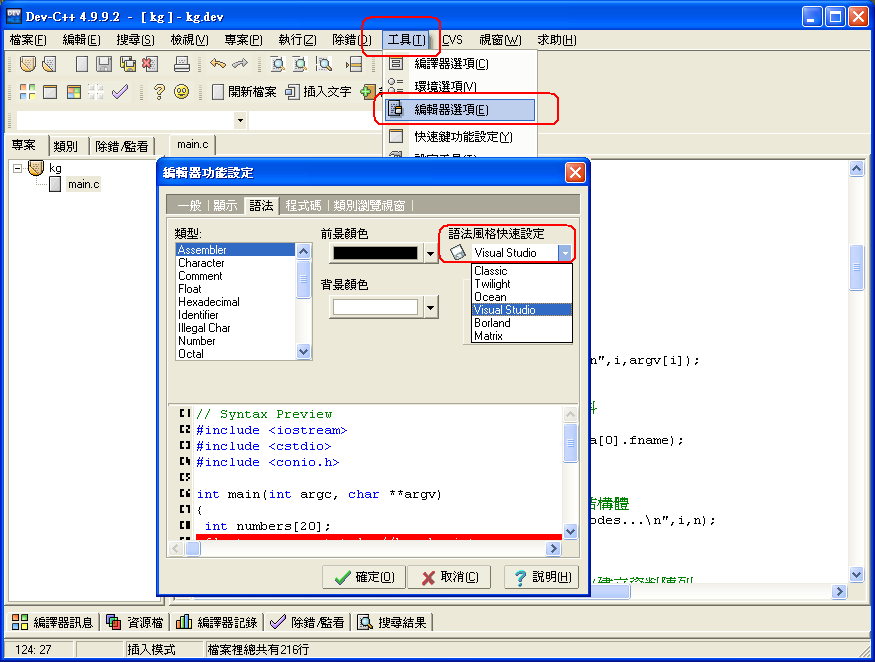Choose 快速鍵功能設定(Y) menu entry
The height and width of the screenshot is (662, 875).
coord(460,136)
